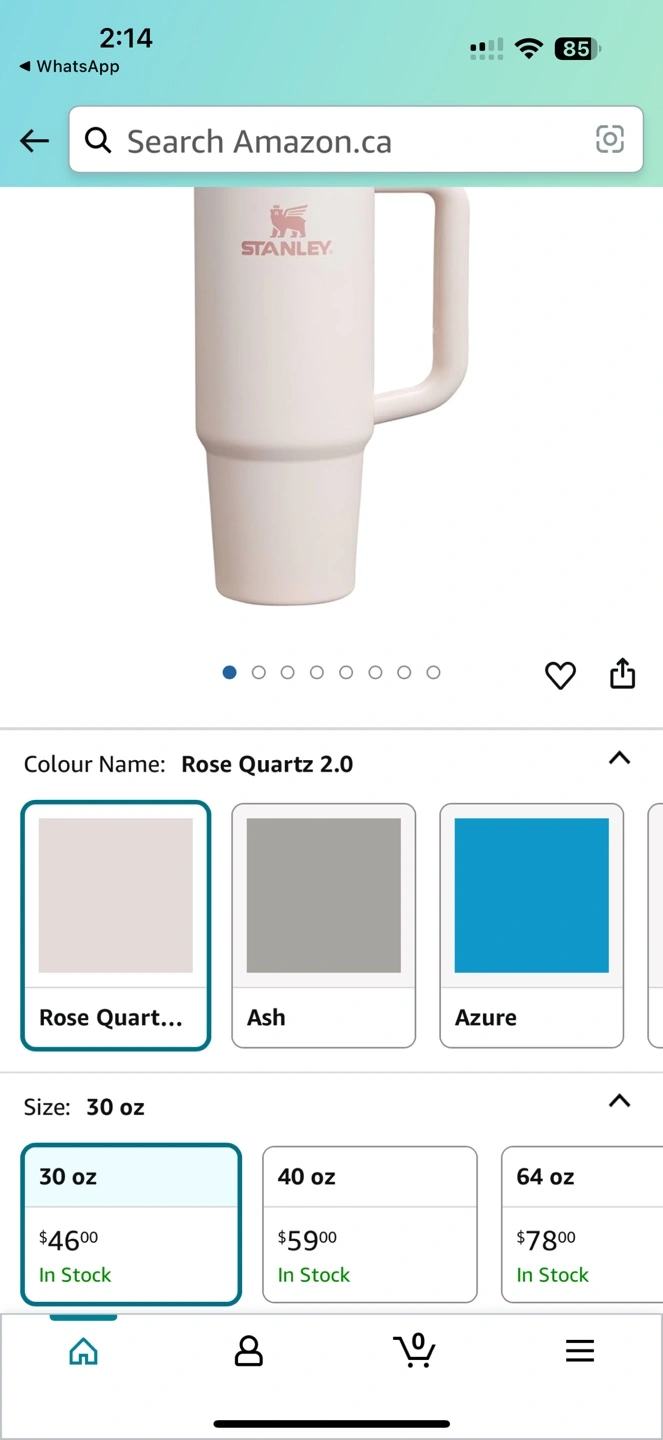Select the 30 oz size option
The height and width of the screenshot is (1440, 663).
(131, 1224)
